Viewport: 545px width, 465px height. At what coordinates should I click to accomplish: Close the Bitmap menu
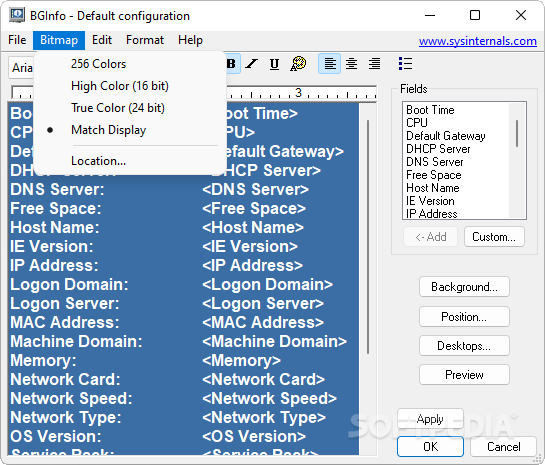pyautogui.click(x=59, y=40)
